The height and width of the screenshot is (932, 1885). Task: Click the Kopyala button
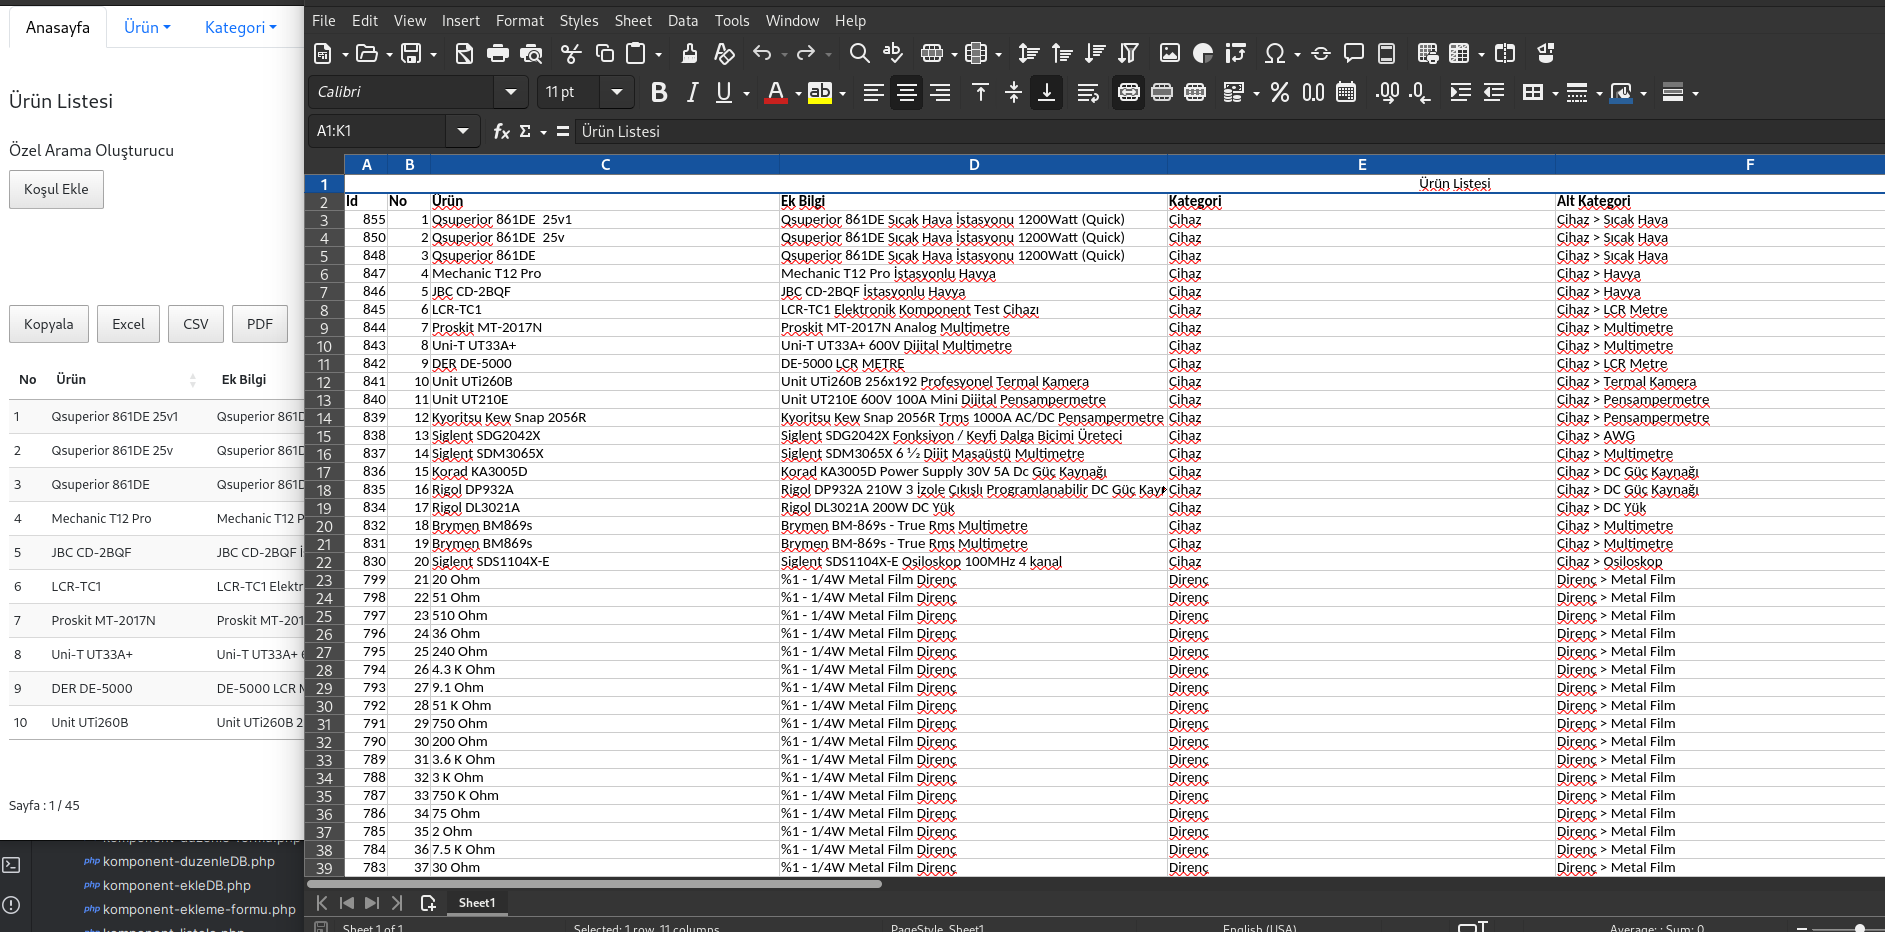[49, 325]
